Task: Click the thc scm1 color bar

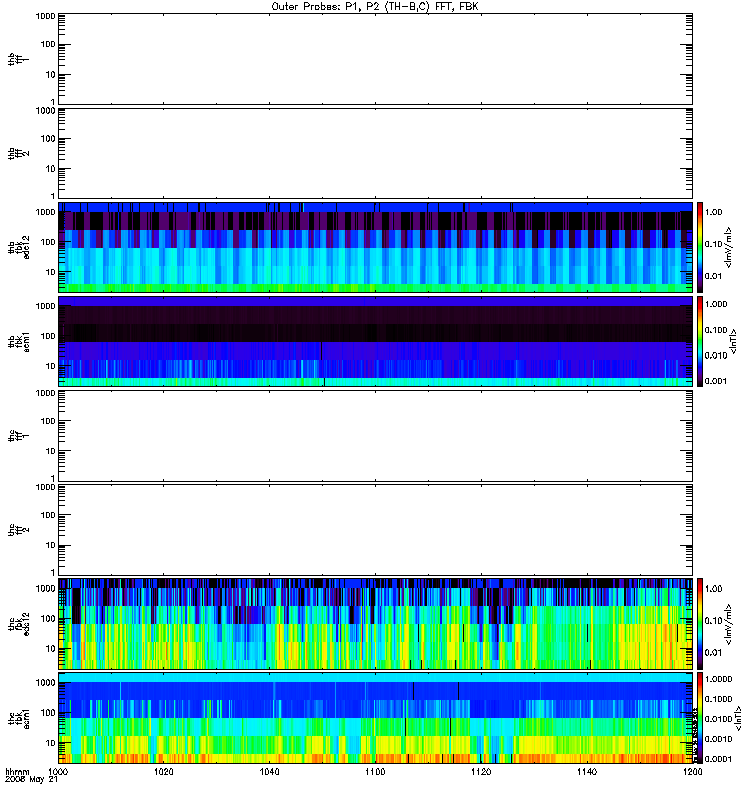Action: pos(701,718)
